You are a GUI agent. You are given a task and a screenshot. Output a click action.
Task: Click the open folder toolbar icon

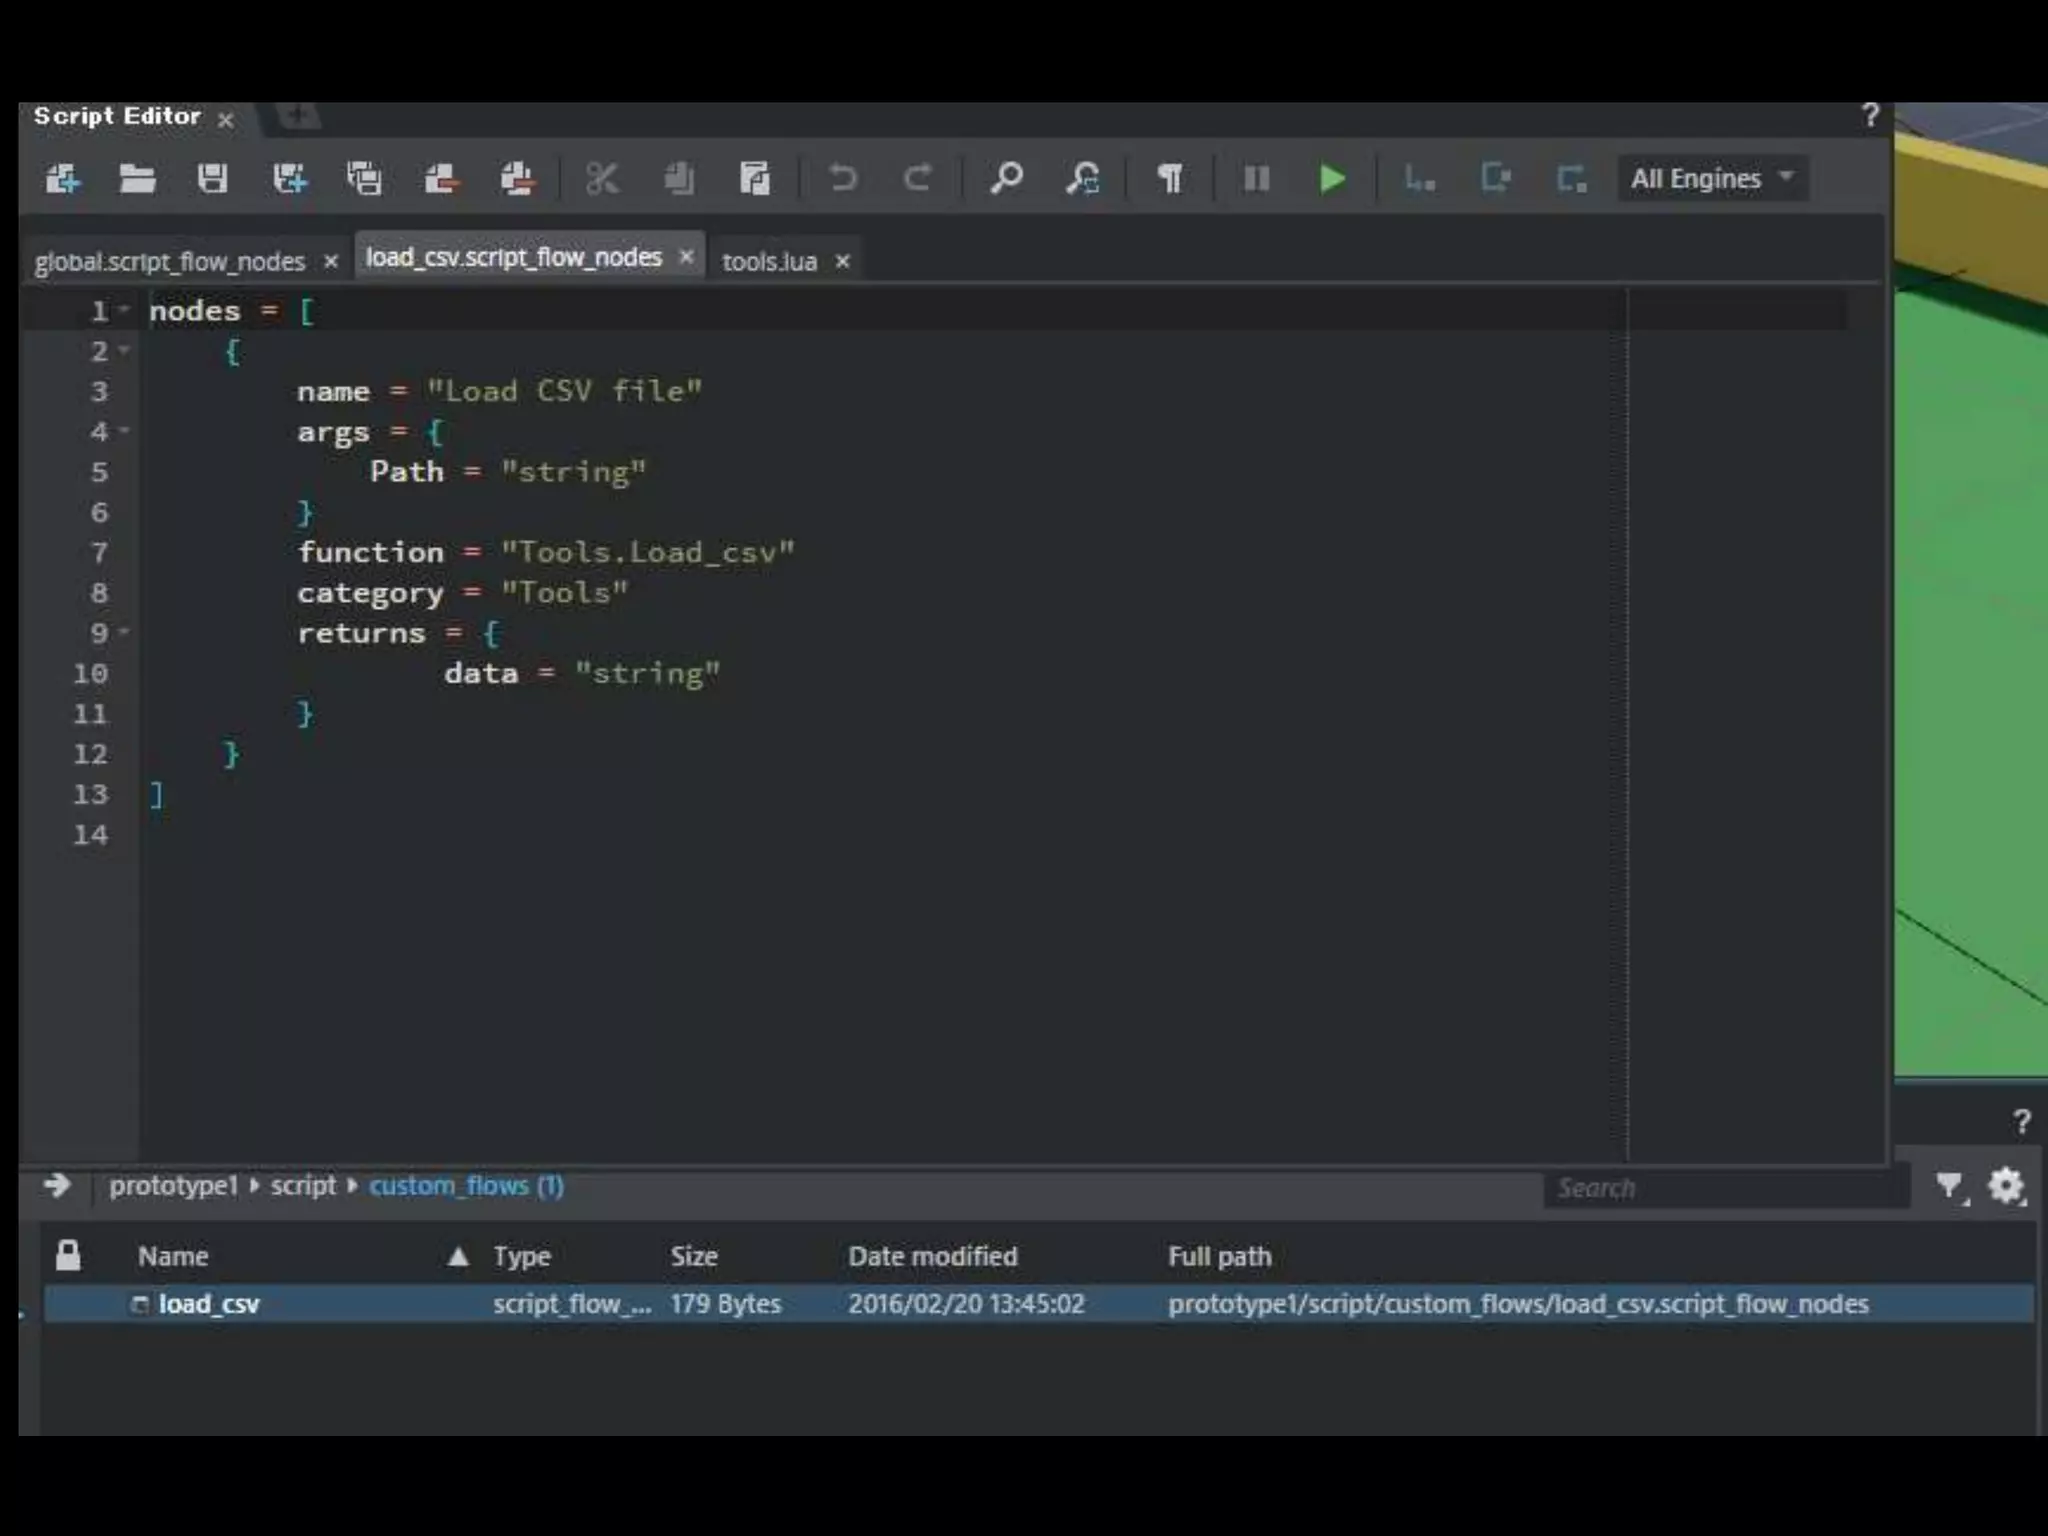136,179
